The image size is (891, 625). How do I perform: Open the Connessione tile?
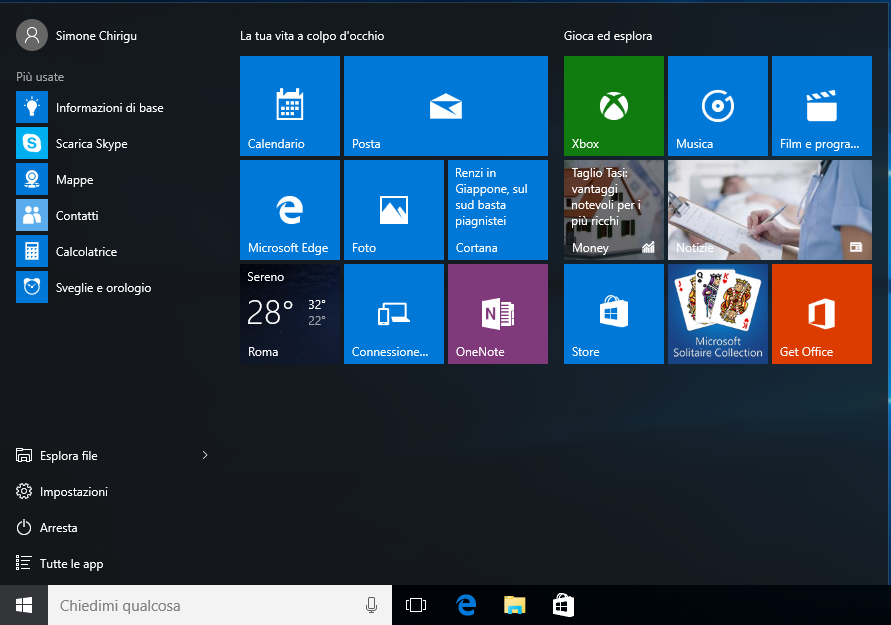pos(394,314)
